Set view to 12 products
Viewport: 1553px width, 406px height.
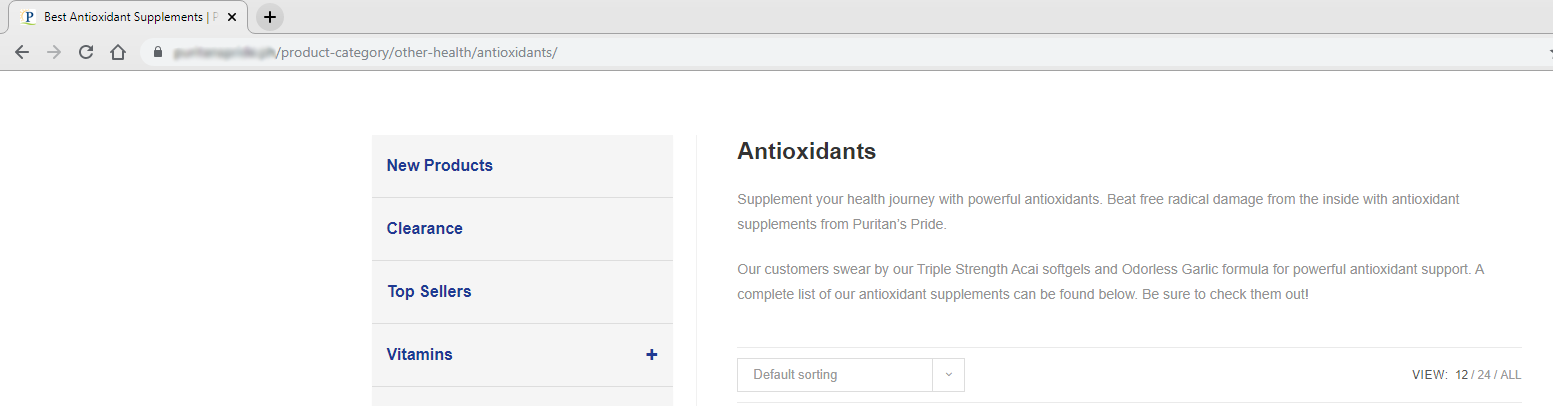tap(1461, 375)
